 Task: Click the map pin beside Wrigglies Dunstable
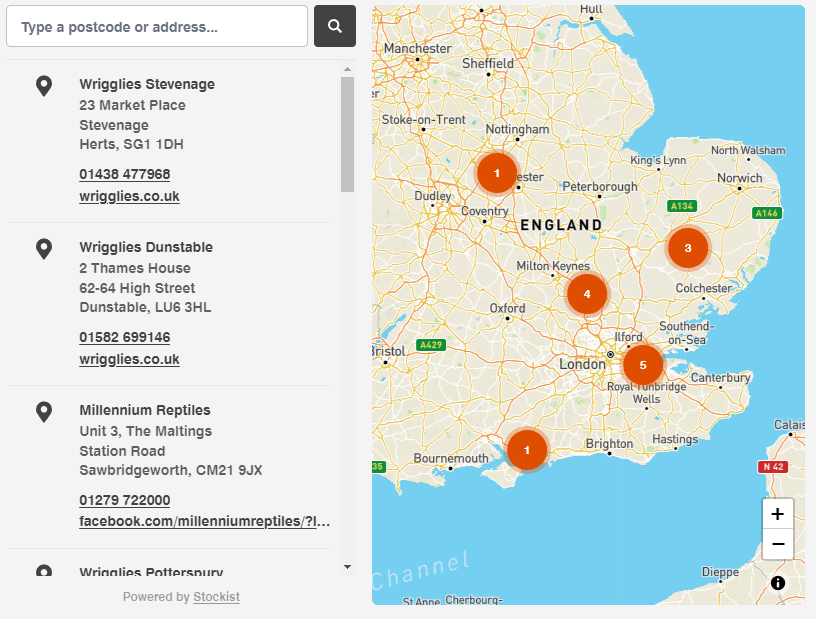pos(44,249)
